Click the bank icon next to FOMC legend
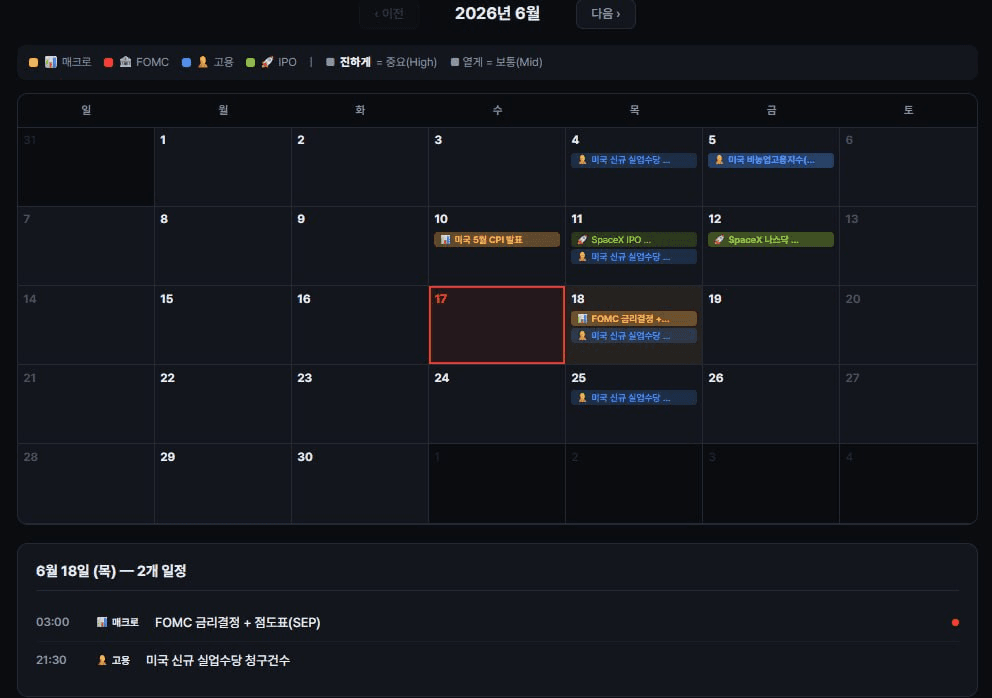Screen dimensions: 992x698 click(x=125, y=62)
